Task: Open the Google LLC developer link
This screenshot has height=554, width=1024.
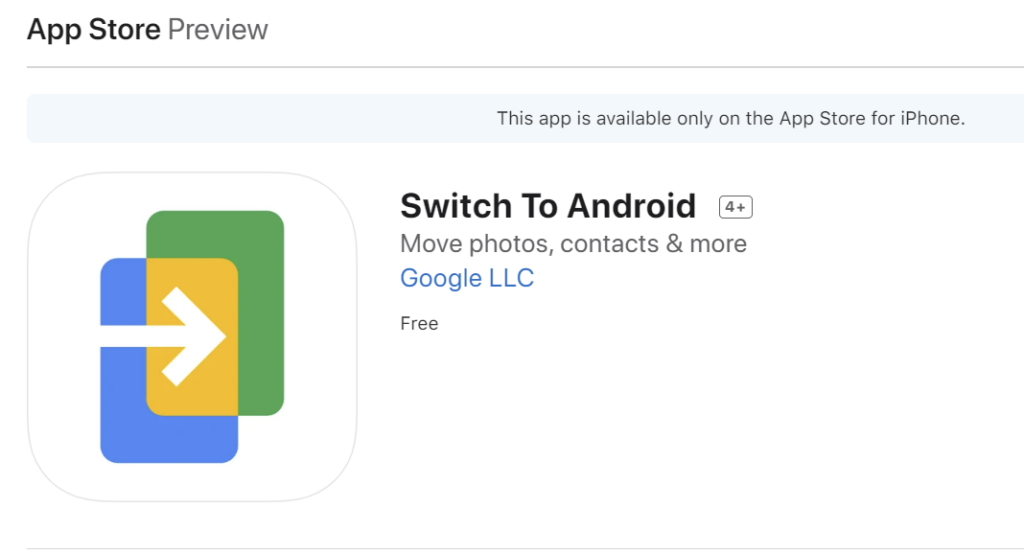Action: pos(467,278)
